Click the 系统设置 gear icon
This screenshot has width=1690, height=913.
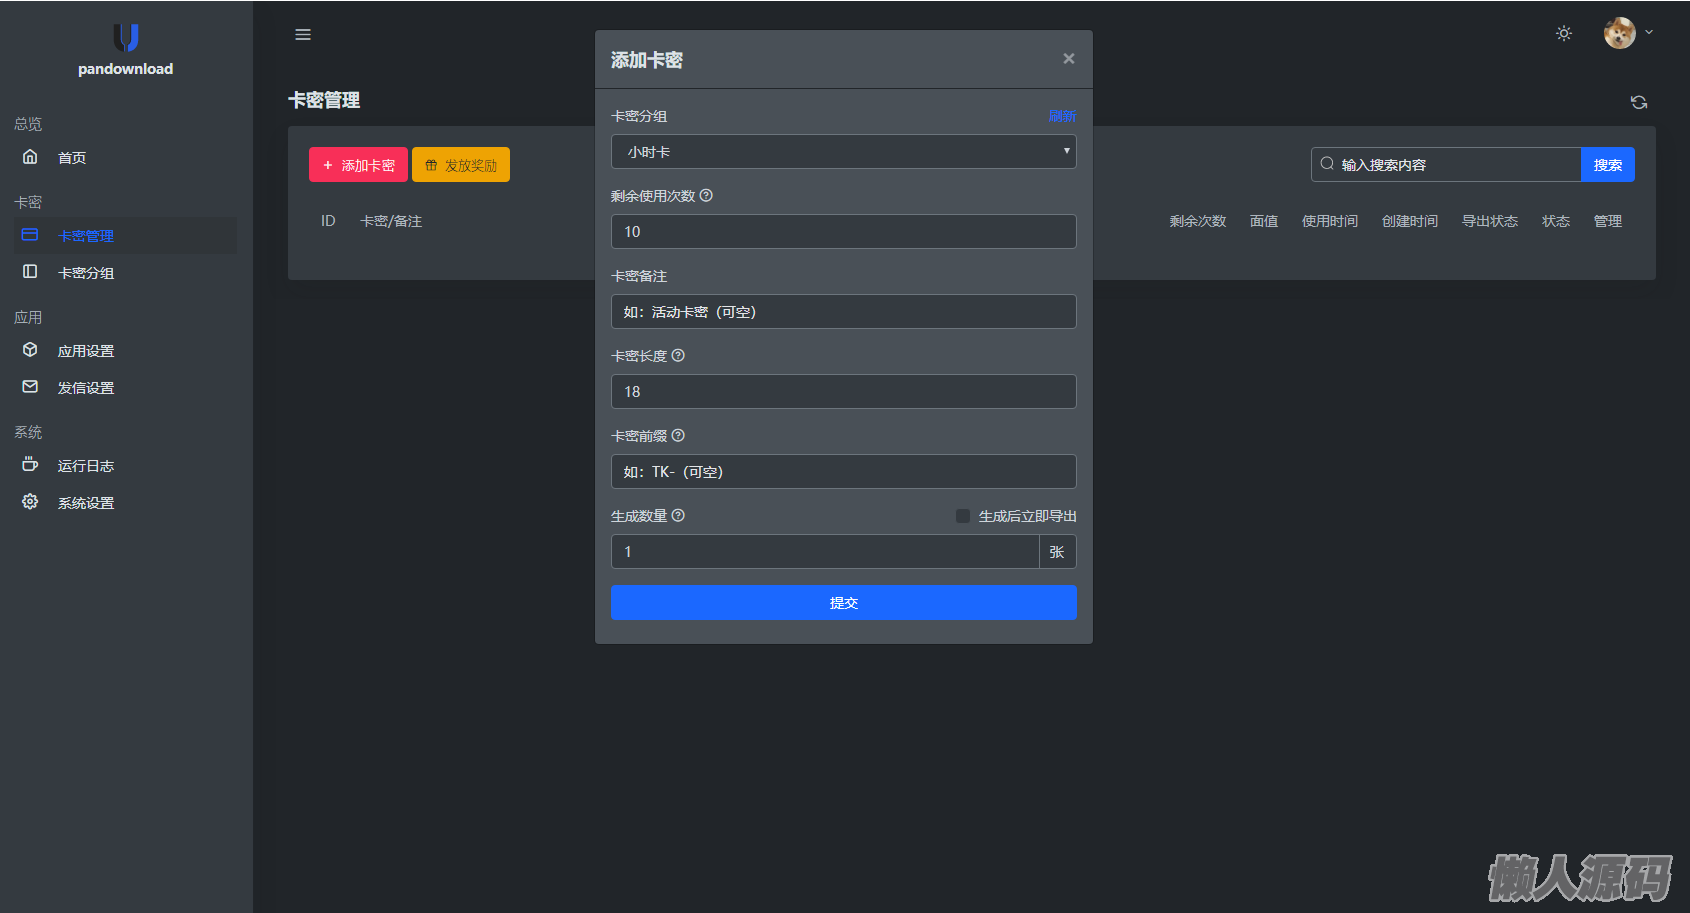(x=30, y=502)
